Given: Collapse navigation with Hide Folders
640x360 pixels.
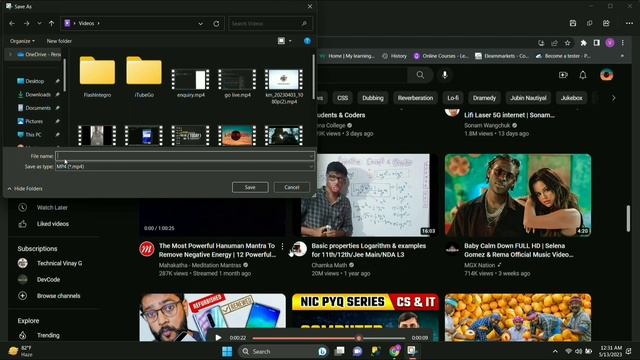Looking at the screenshot, I should click(25, 189).
